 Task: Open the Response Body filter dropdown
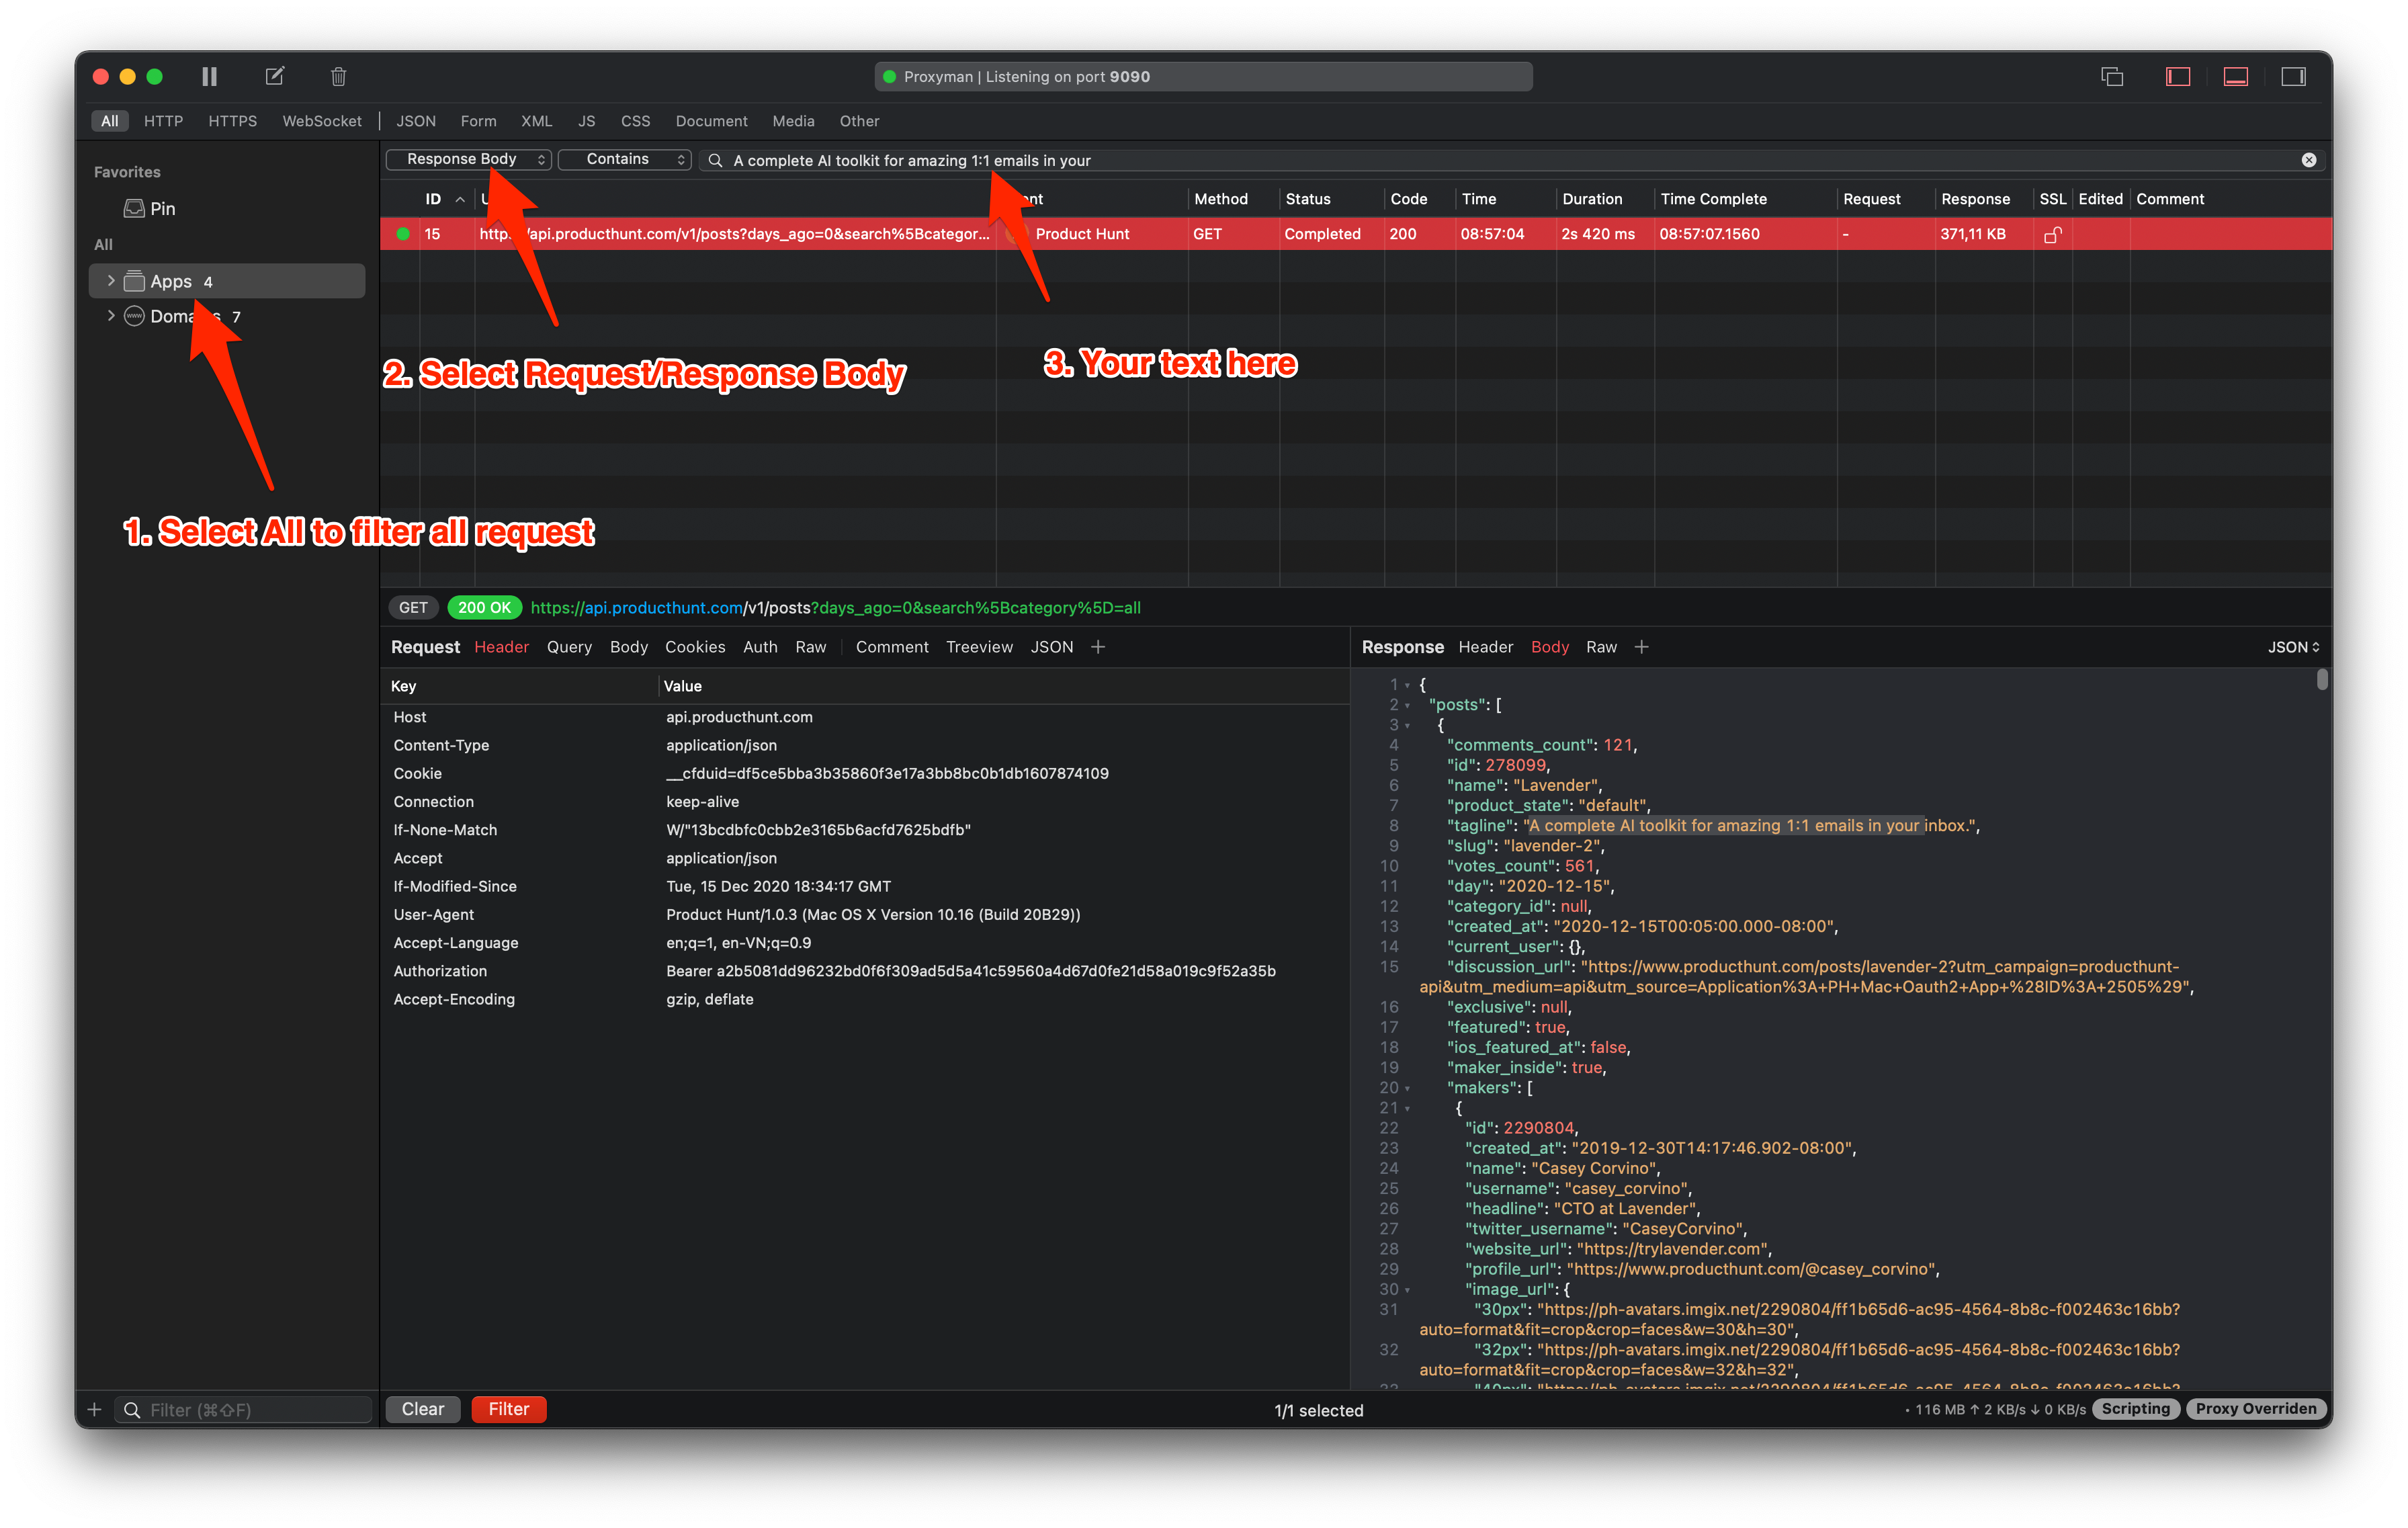(x=468, y=160)
